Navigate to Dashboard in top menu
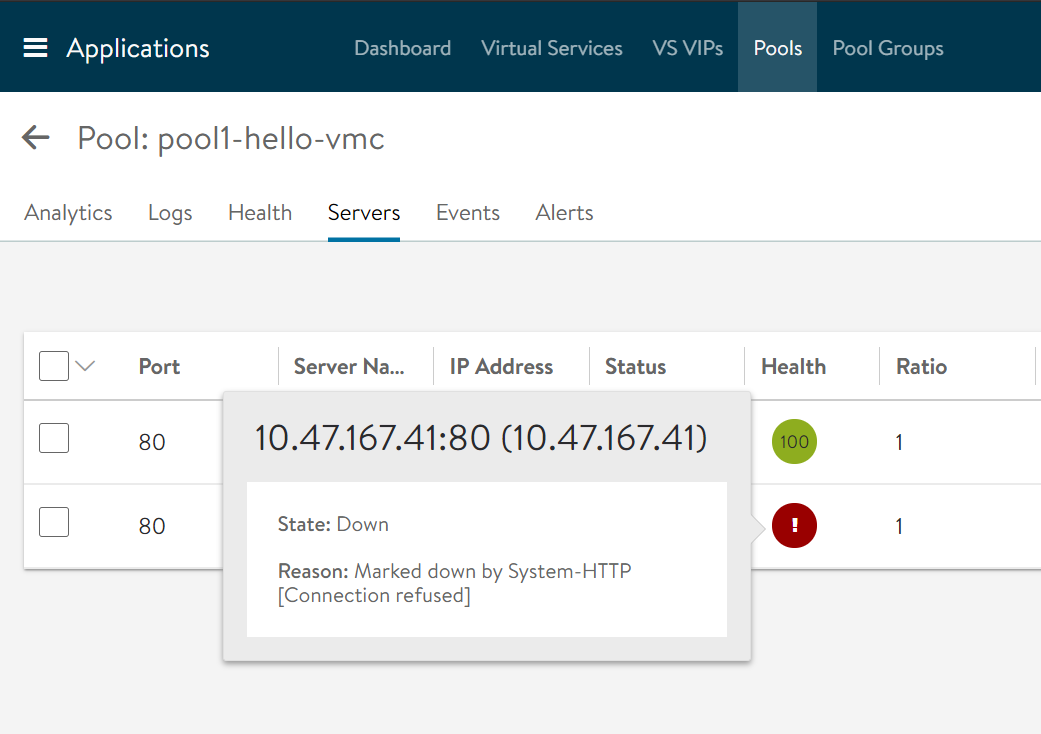The width and height of the screenshot is (1041, 734). click(402, 48)
